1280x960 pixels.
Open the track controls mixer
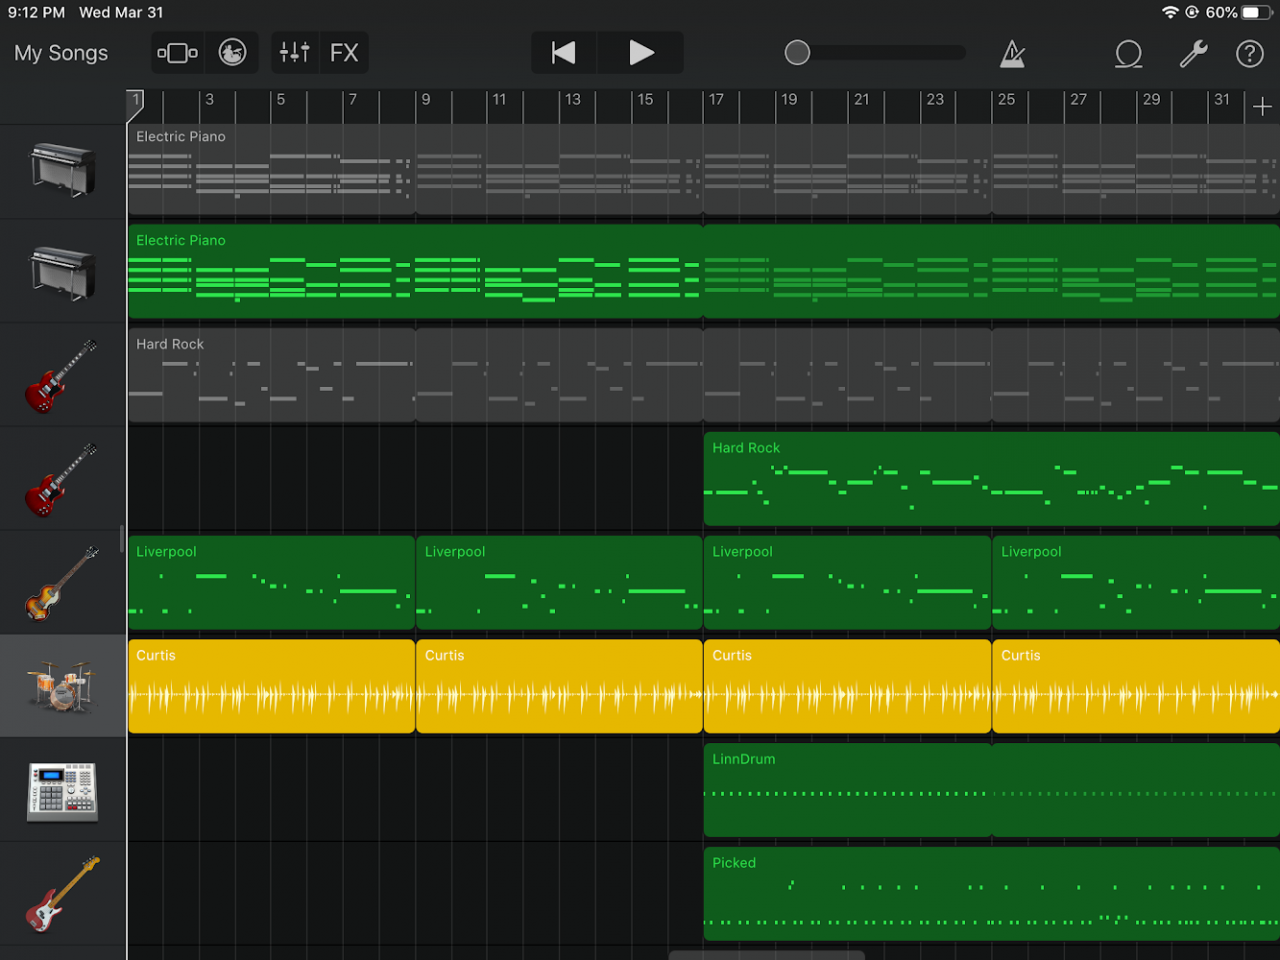pos(294,53)
